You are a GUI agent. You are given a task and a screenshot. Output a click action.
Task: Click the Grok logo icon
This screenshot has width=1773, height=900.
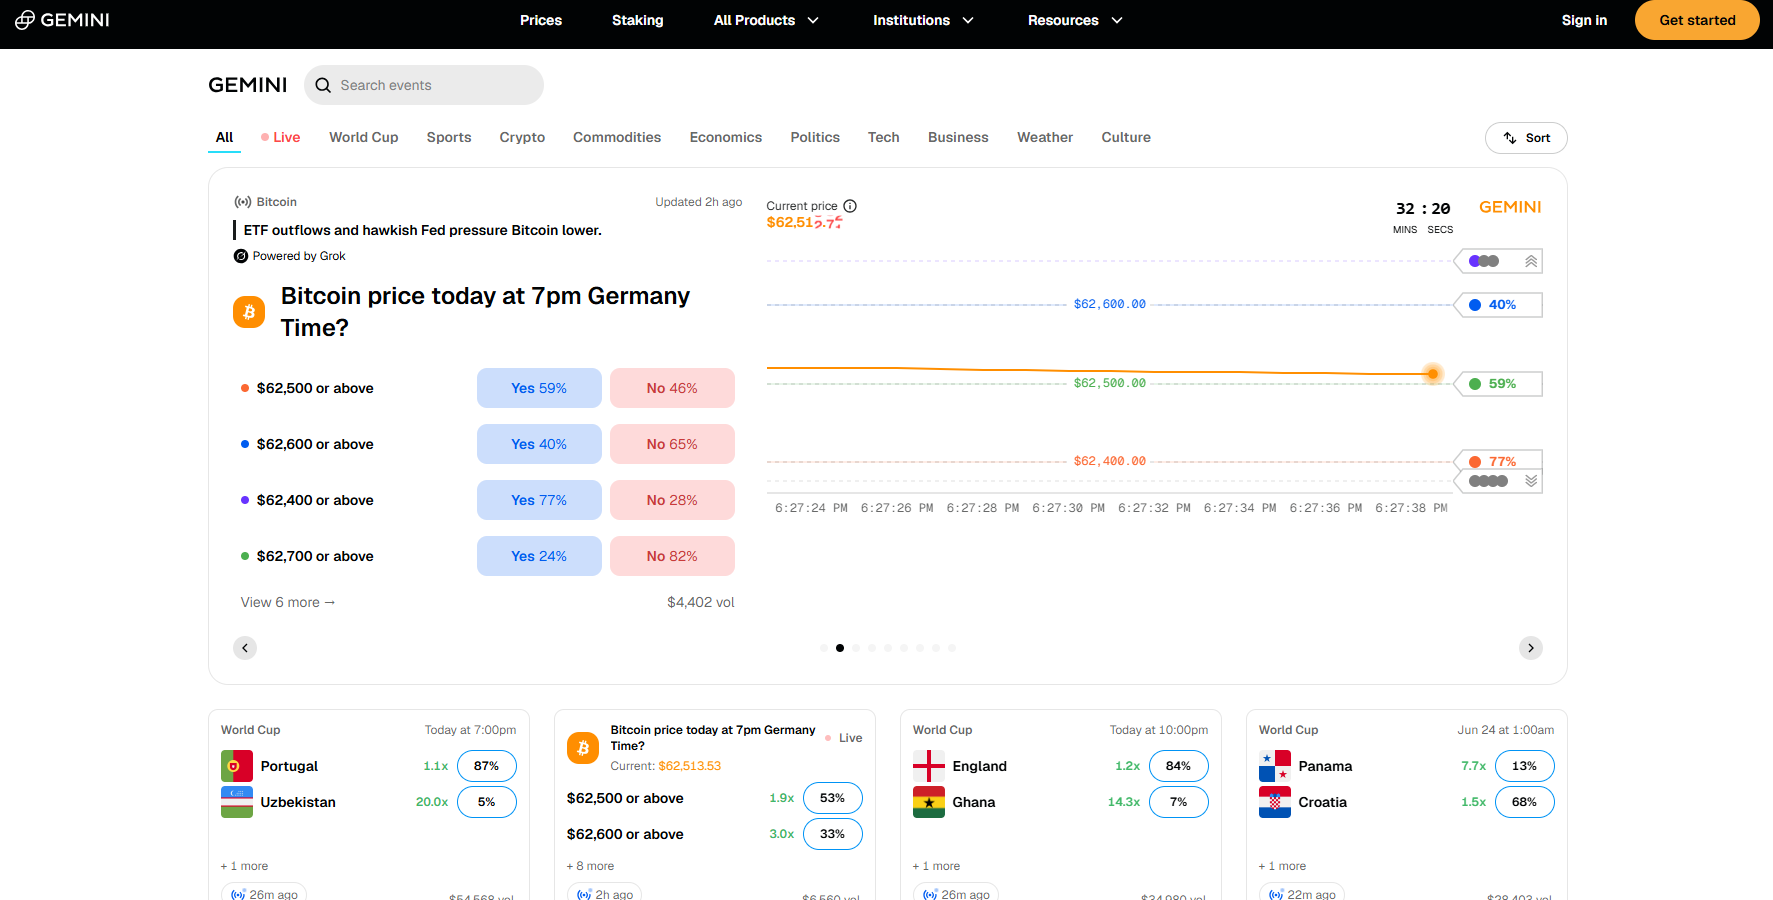coord(241,256)
